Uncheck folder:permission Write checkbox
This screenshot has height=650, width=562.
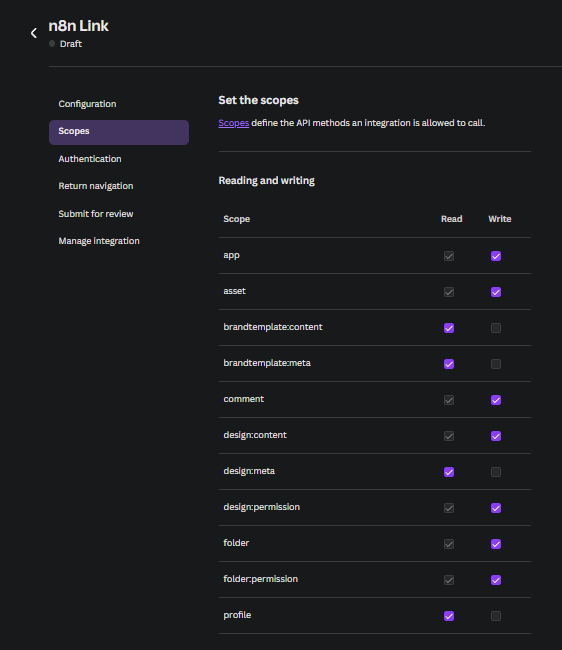tap(496, 580)
